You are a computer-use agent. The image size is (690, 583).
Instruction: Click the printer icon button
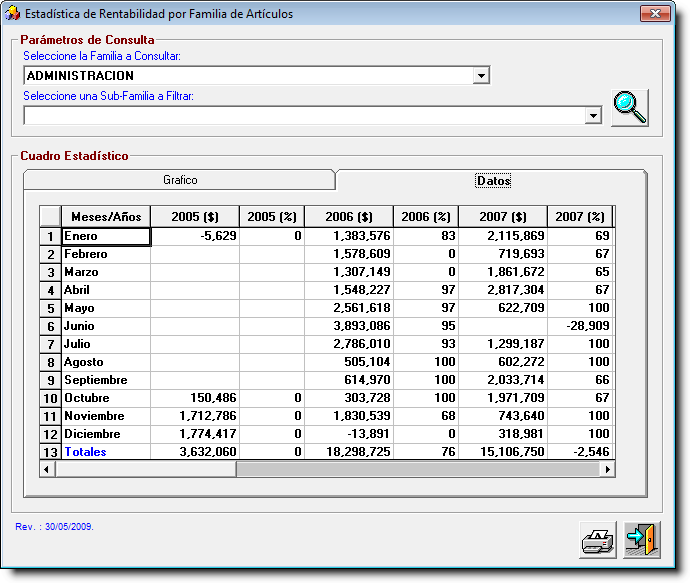(598, 540)
